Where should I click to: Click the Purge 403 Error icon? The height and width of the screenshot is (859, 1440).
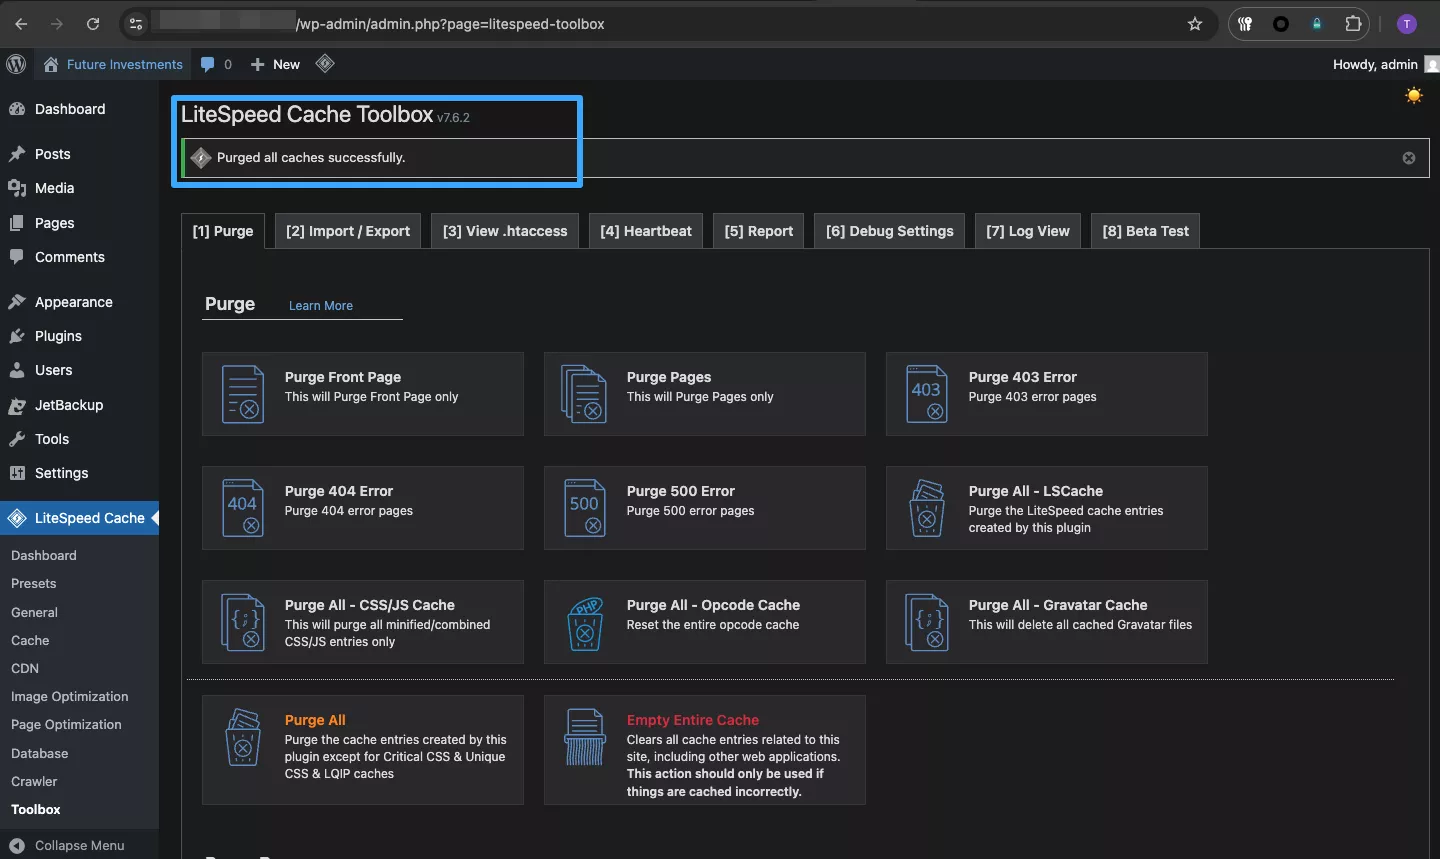coord(927,394)
